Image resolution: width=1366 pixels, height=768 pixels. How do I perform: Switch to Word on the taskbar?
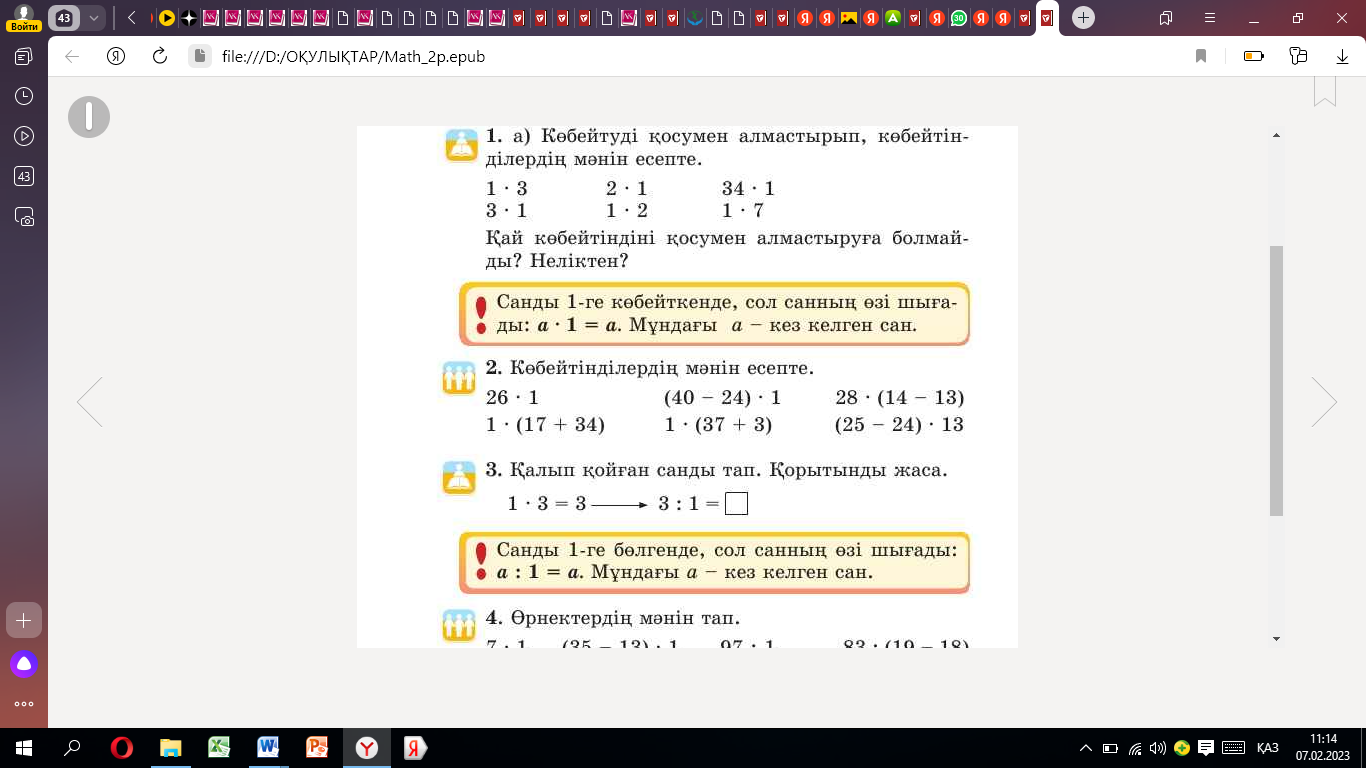(x=268, y=748)
